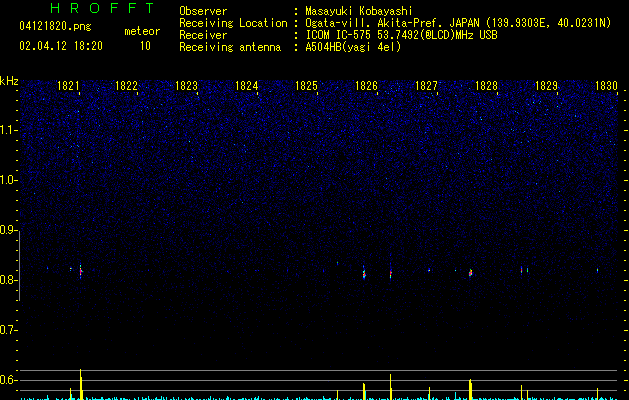This screenshot has width=629, height=400.
Task: Click time marker 1828
Action: click(x=486, y=86)
